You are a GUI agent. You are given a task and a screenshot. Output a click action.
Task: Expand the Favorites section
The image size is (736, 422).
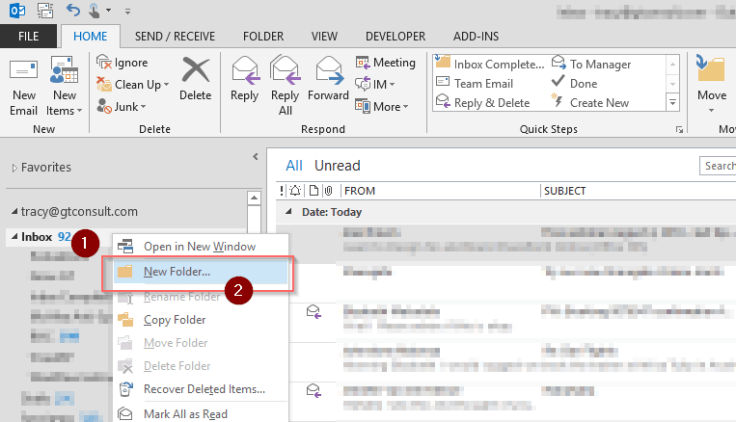click(x=14, y=168)
